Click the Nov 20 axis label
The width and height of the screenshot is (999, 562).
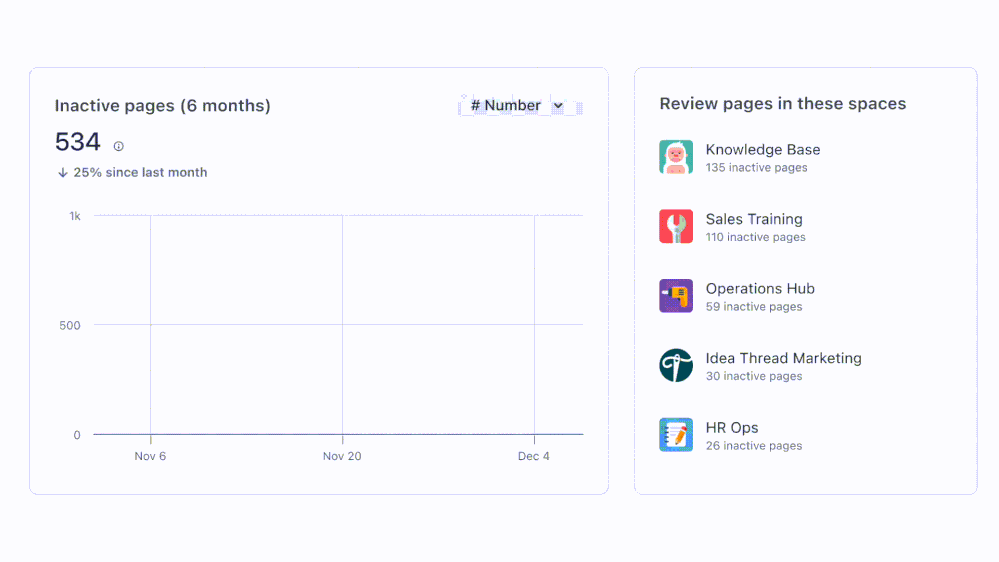point(342,456)
